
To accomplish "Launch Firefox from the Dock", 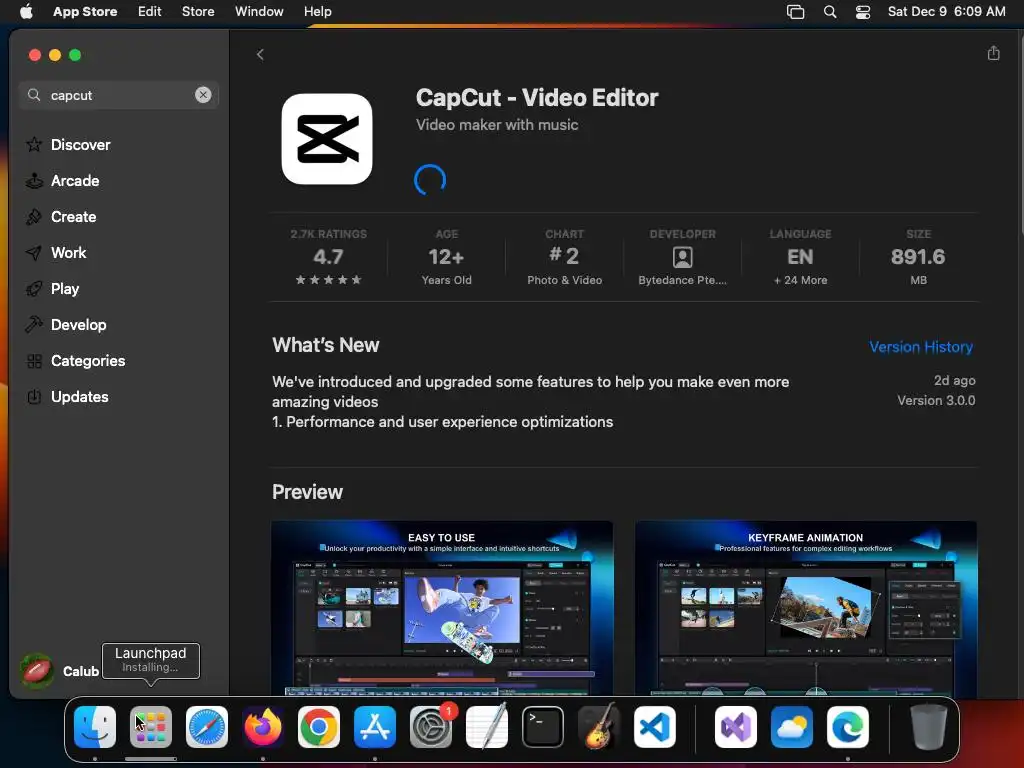I will click(x=263, y=727).
